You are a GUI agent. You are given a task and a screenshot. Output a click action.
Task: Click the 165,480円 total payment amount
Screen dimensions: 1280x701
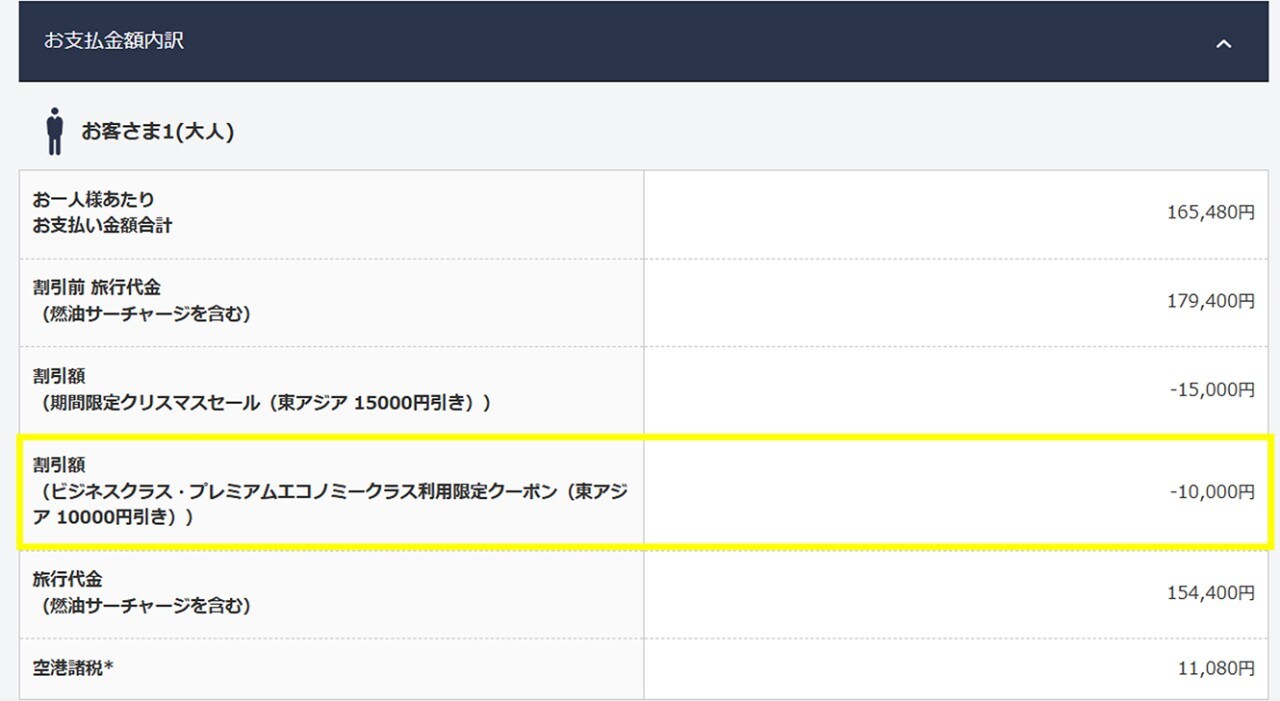tap(1212, 214)
